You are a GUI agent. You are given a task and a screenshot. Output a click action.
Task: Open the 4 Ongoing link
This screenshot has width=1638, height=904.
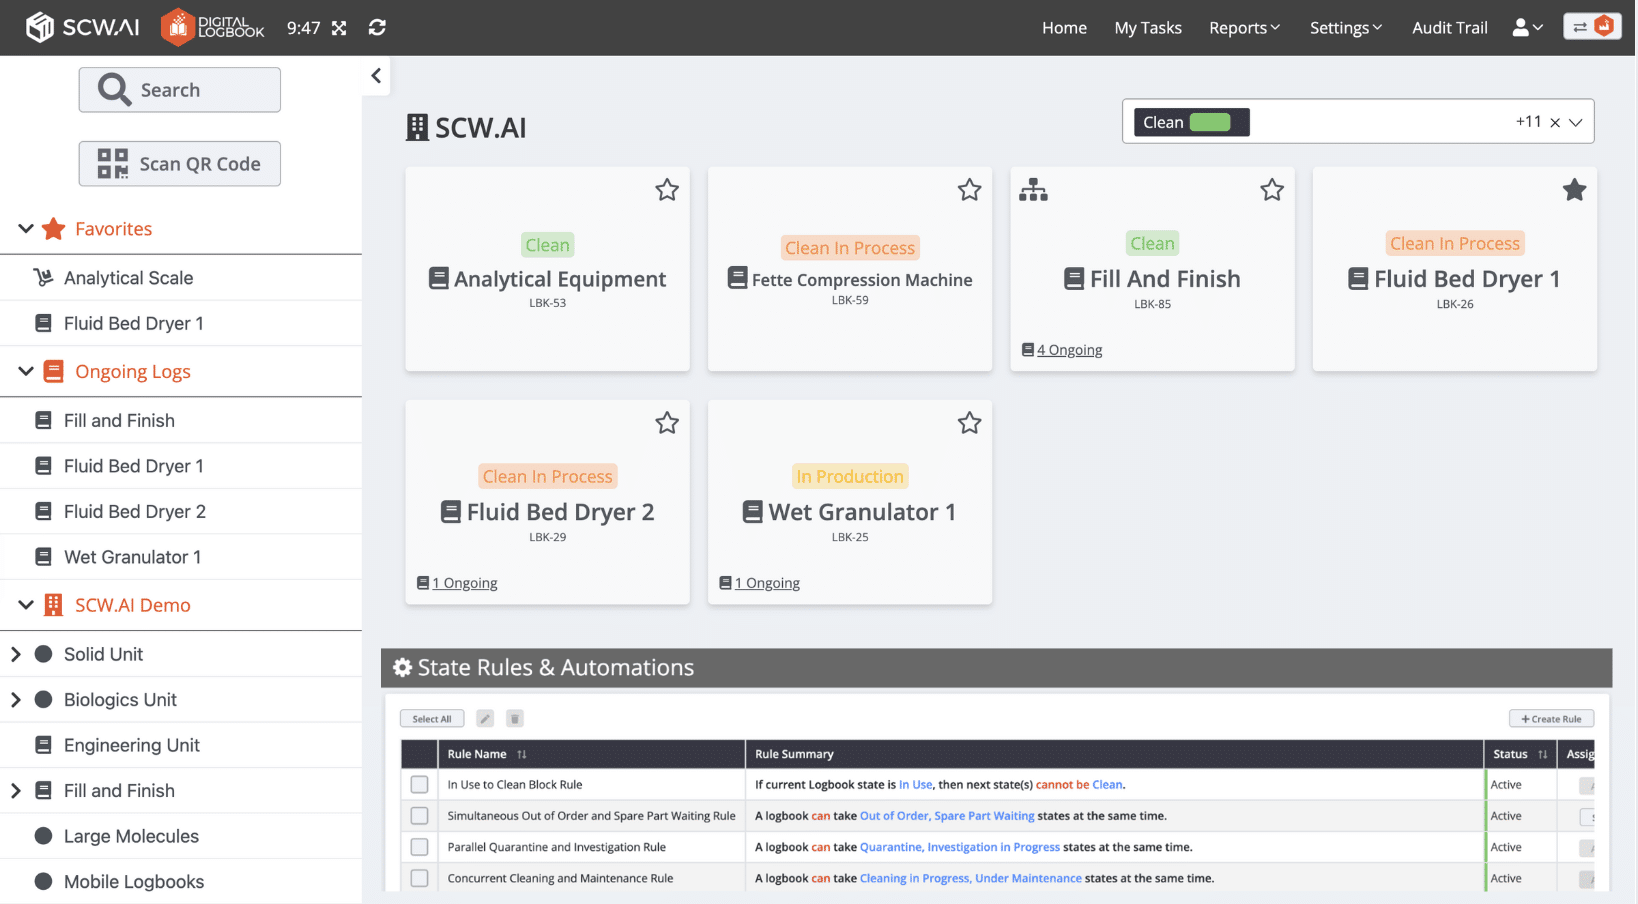click(1069, 350)
